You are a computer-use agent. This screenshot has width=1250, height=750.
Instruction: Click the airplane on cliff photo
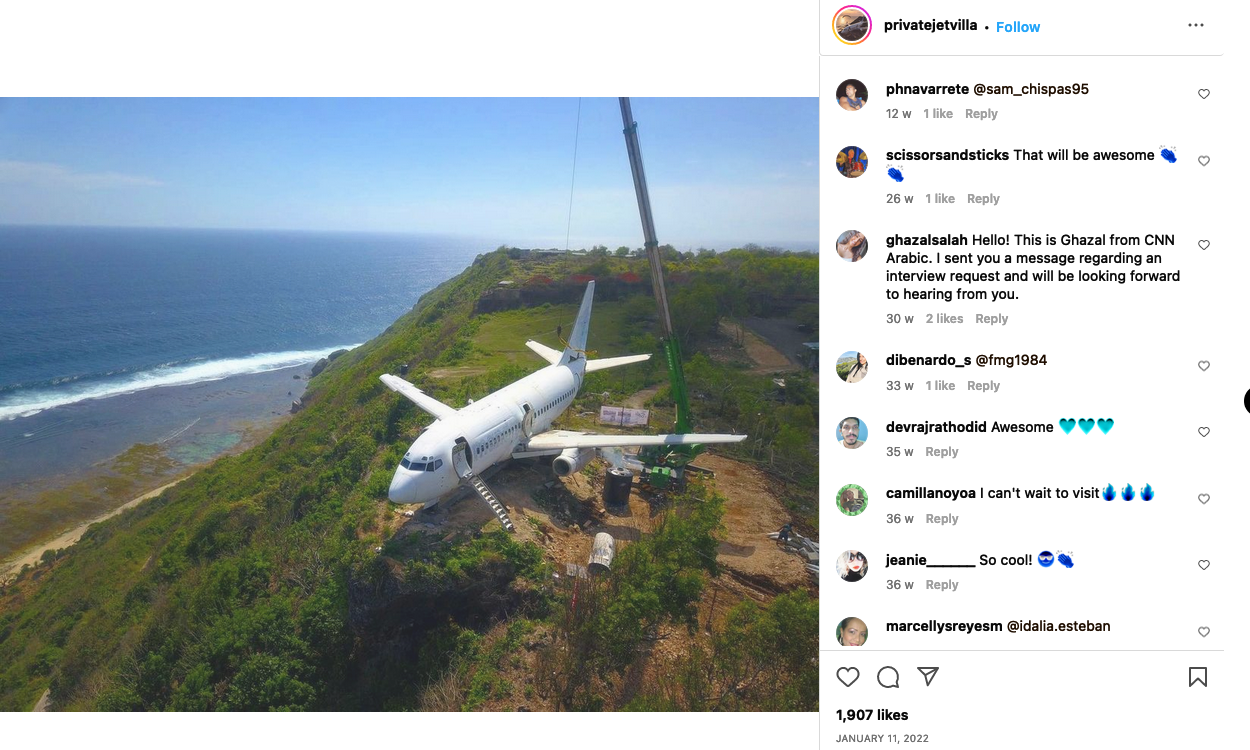[x=409, y=404]
